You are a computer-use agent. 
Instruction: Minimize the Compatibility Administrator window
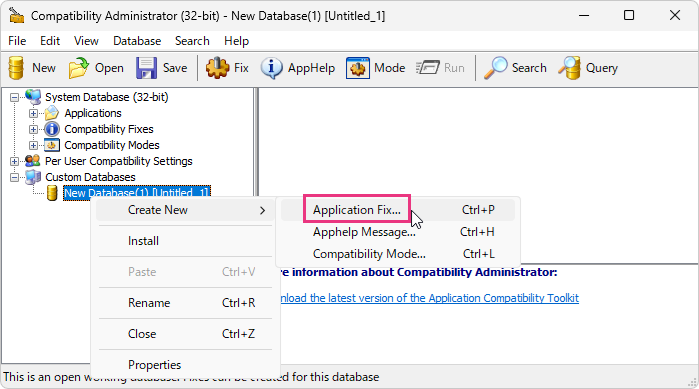pyautogui.click(x=584, y=16)
